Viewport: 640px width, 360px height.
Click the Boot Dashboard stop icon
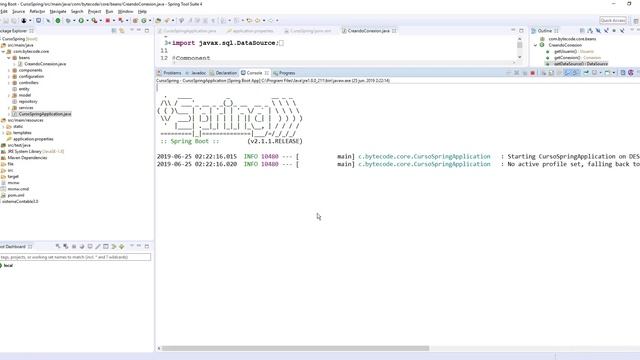coord(74,247)
